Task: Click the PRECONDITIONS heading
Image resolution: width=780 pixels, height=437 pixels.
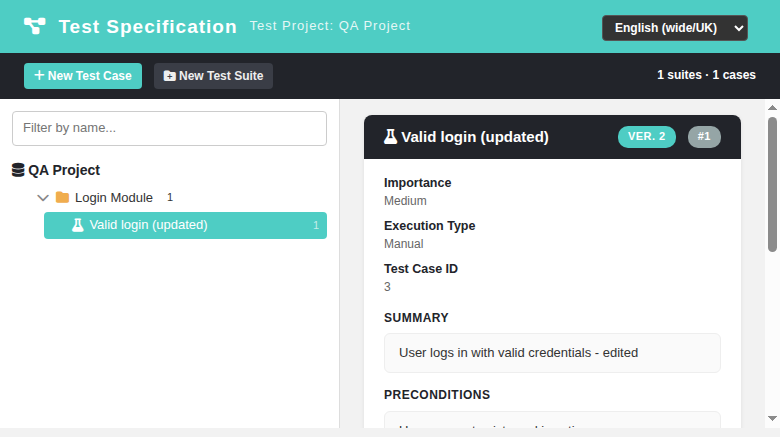Action: pyautogui.click(x=437, y=395)
